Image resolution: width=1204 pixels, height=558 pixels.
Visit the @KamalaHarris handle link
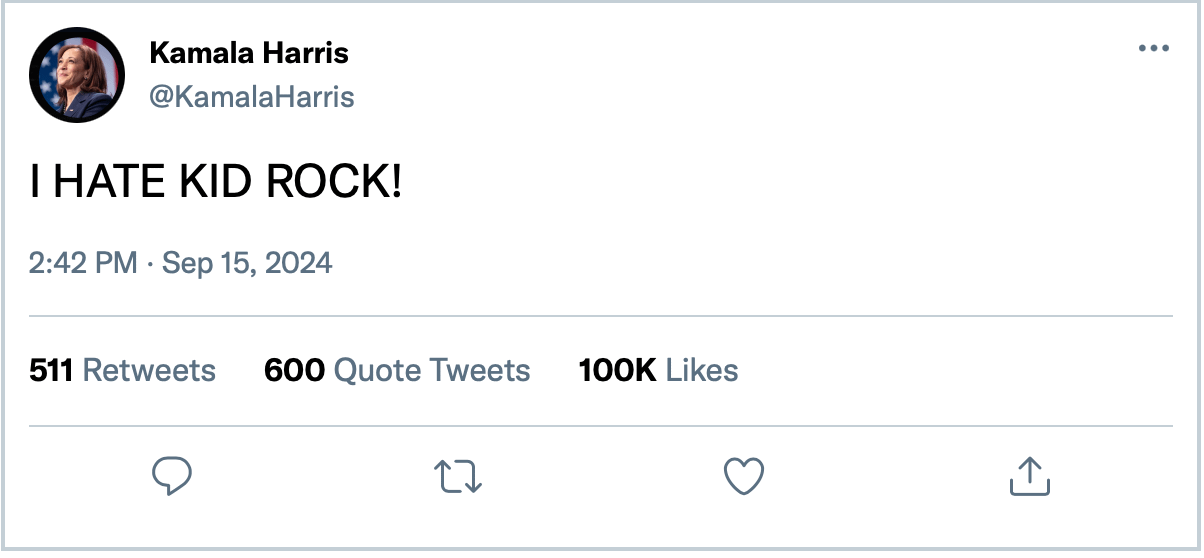coord(252,97)
